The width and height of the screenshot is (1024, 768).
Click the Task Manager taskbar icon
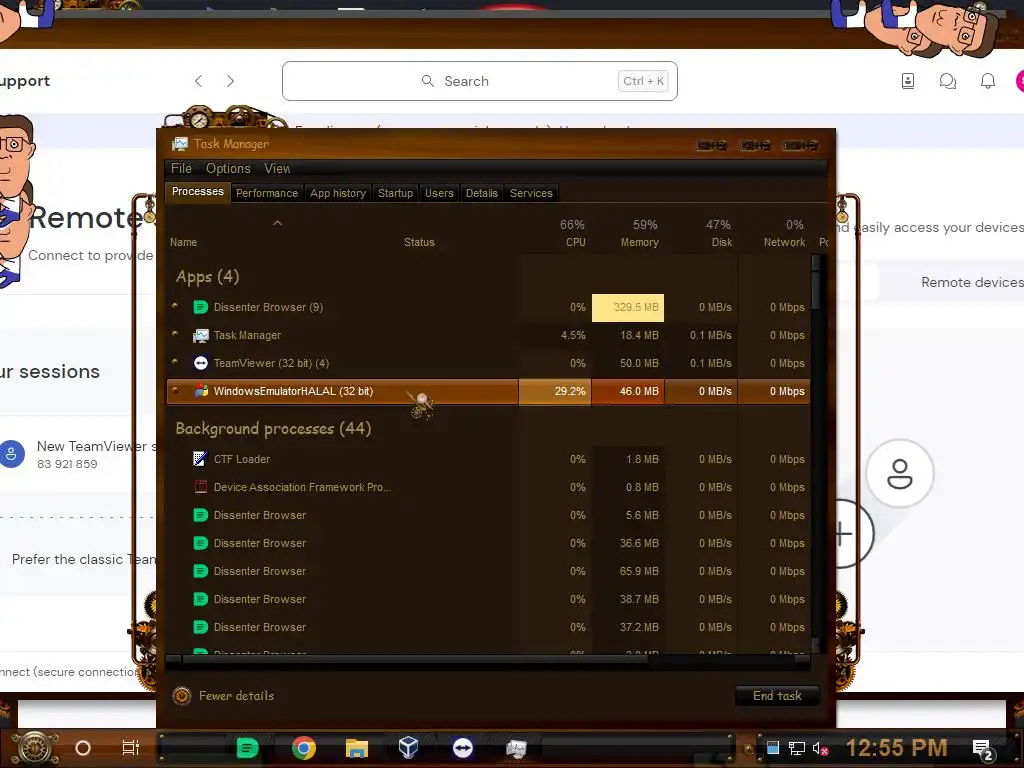click(516, 748)
